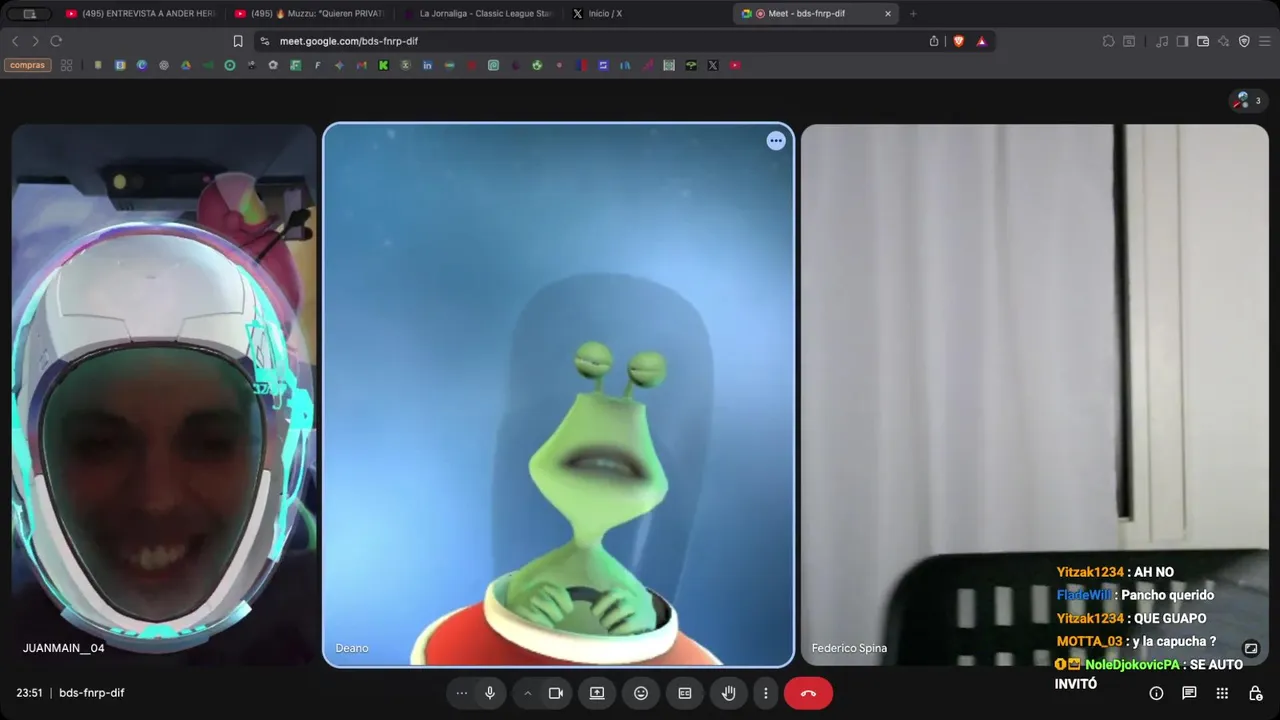Share page icon in address bar

934,41
